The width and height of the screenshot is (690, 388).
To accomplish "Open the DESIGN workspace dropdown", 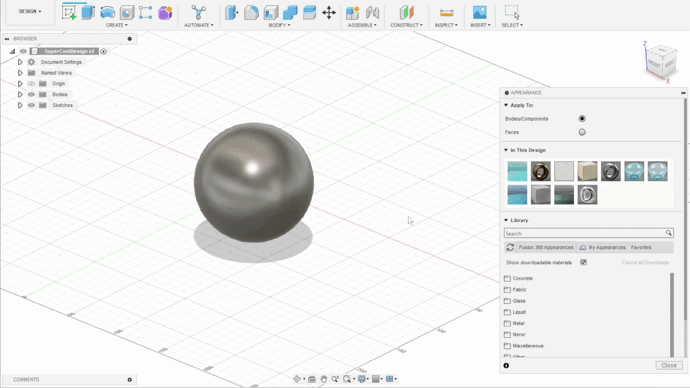I will [x=30, y=11].
